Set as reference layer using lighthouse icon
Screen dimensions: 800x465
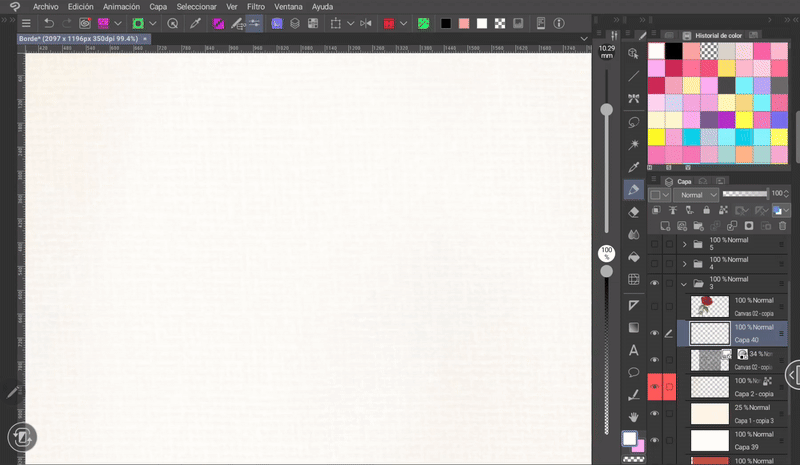click(x=673, y=210)
